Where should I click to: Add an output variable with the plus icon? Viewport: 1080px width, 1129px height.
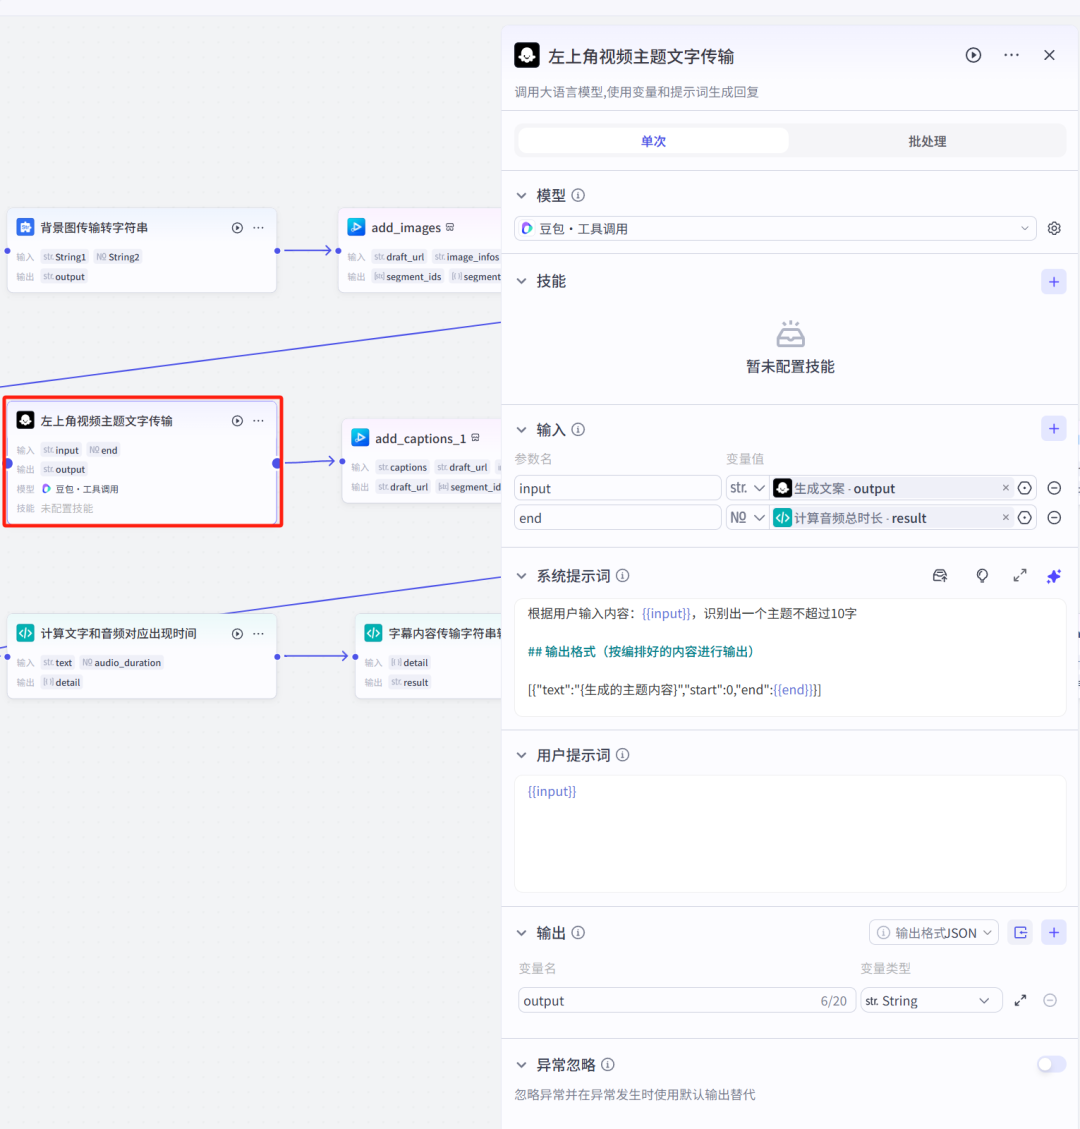1053,932
